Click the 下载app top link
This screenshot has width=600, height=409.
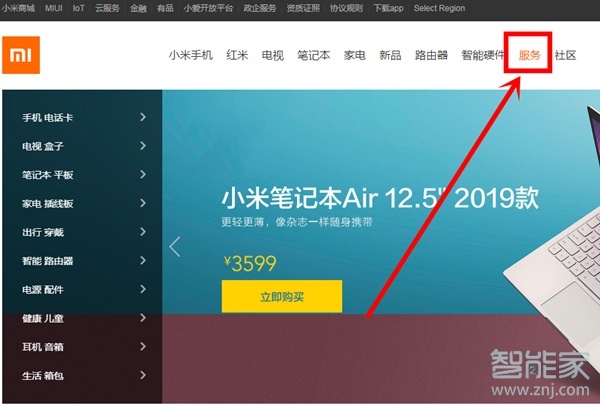pos(388,8)
